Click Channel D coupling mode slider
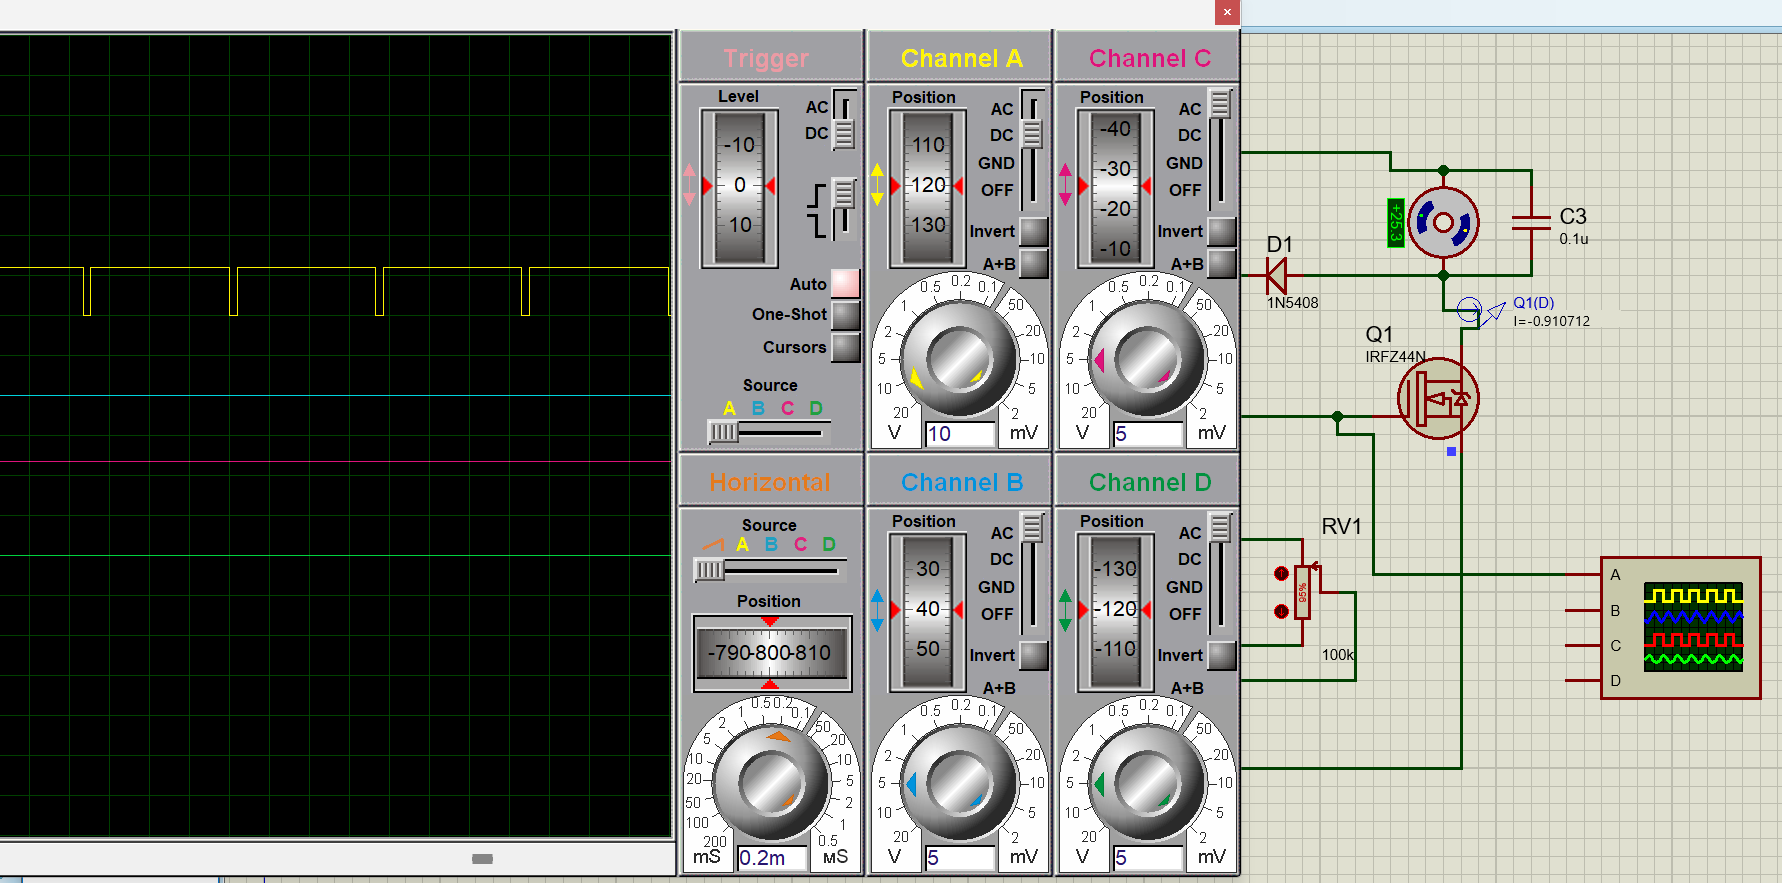Screen dimensions: 1782x883 (1219, 573)
